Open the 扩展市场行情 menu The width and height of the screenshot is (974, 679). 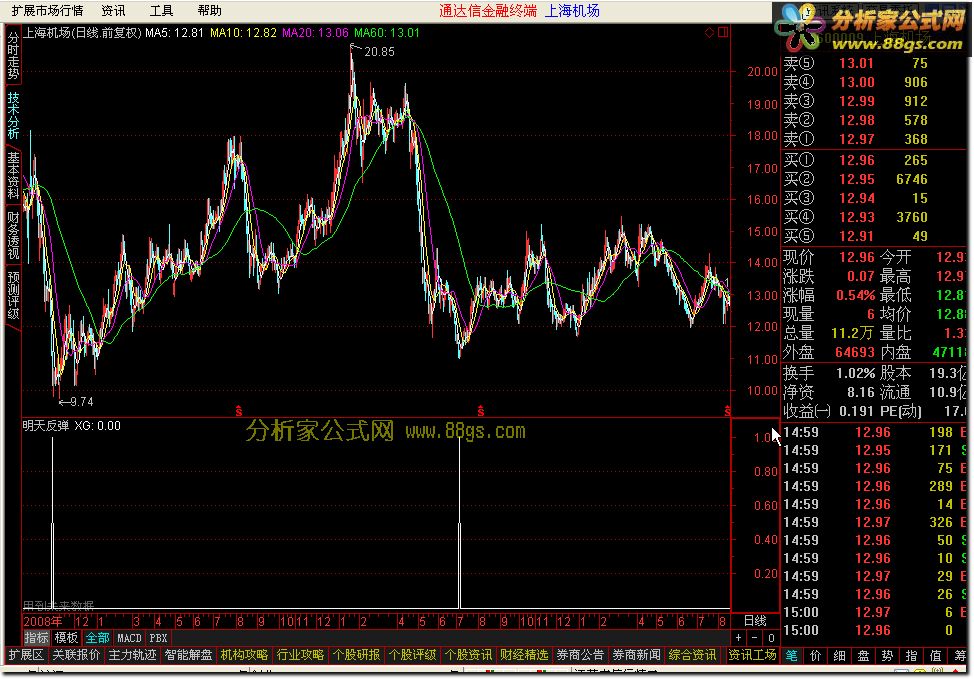point(47,11)
